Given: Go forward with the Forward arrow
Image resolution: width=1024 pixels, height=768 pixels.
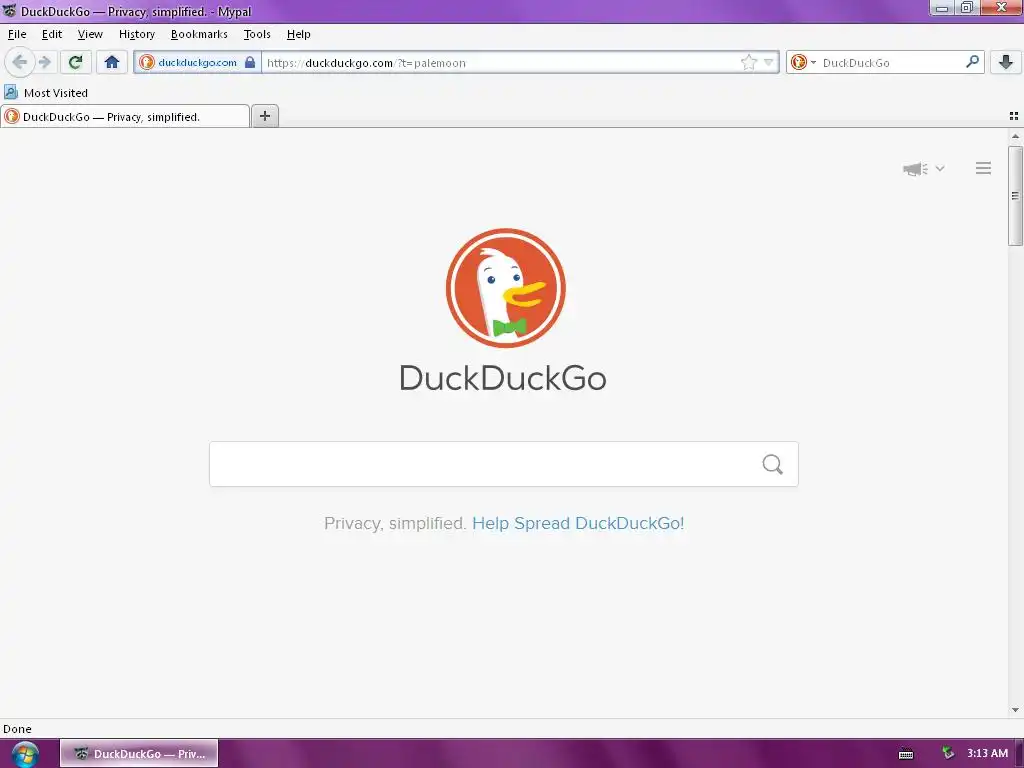Looking at the screenshot, I should pos(45,63).
